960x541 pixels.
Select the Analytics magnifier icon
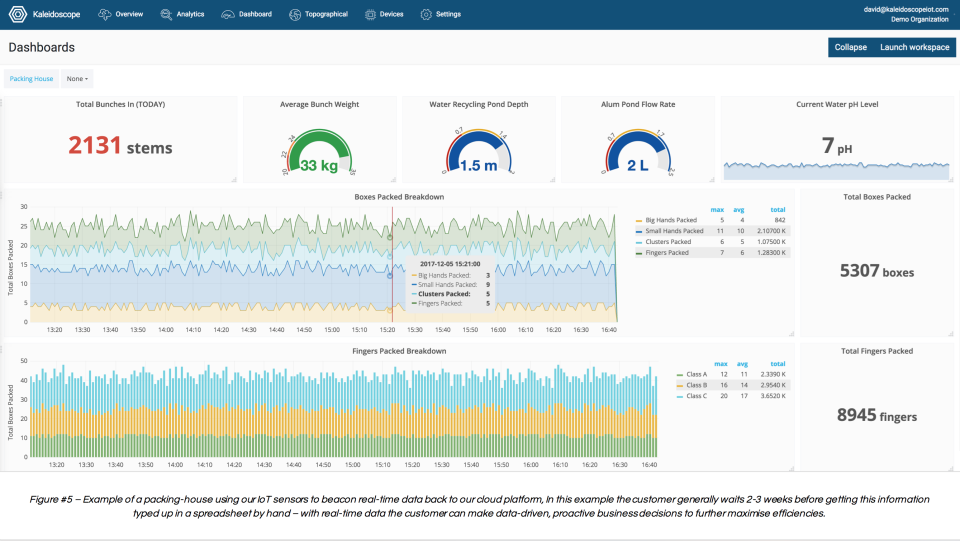point(166,14)
